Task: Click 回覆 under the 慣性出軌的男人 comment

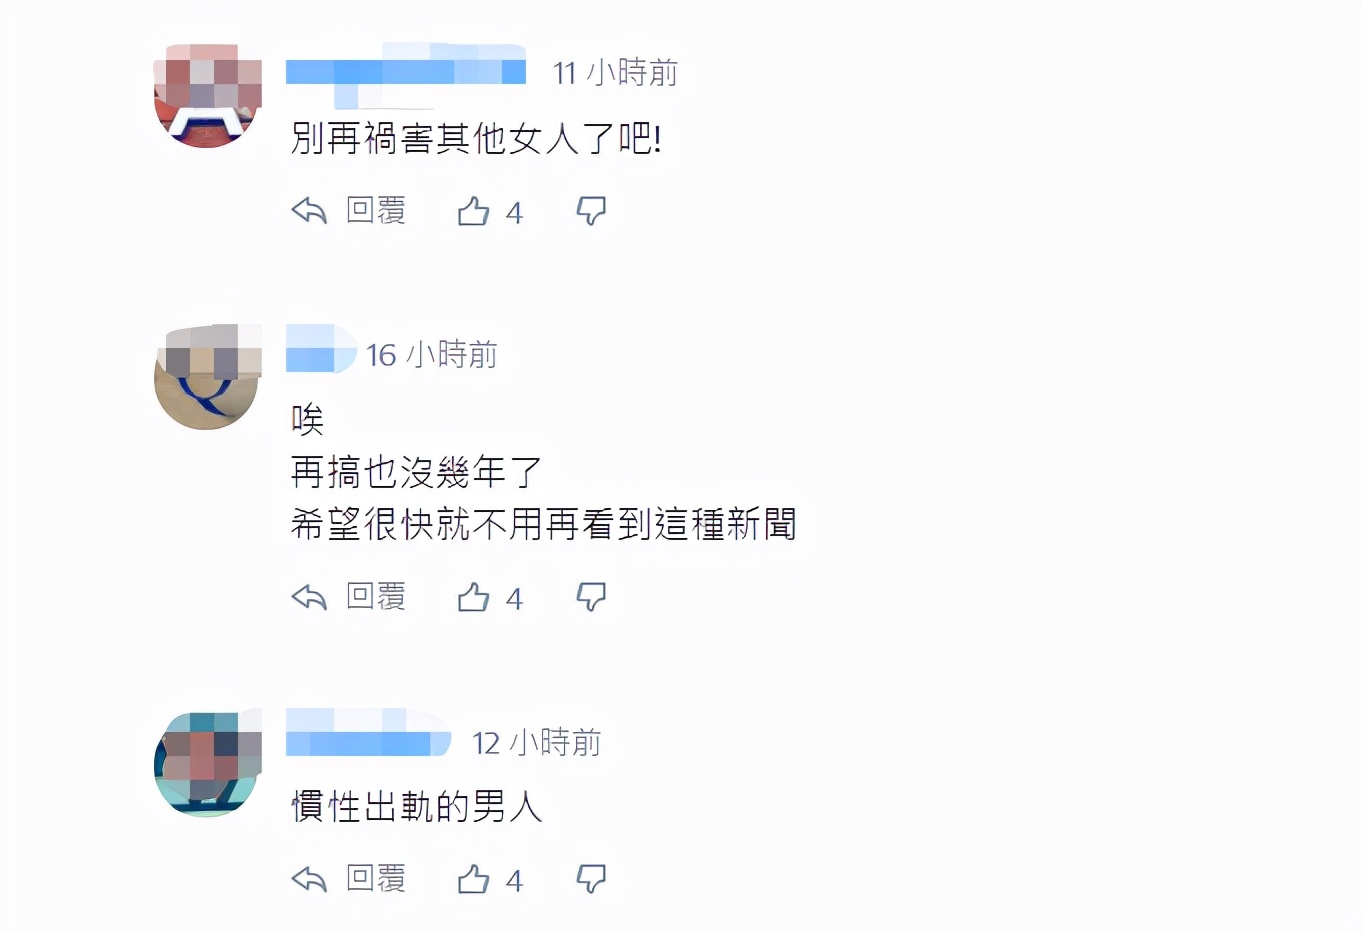Action: pyautogui.click(x=376, y=878)
